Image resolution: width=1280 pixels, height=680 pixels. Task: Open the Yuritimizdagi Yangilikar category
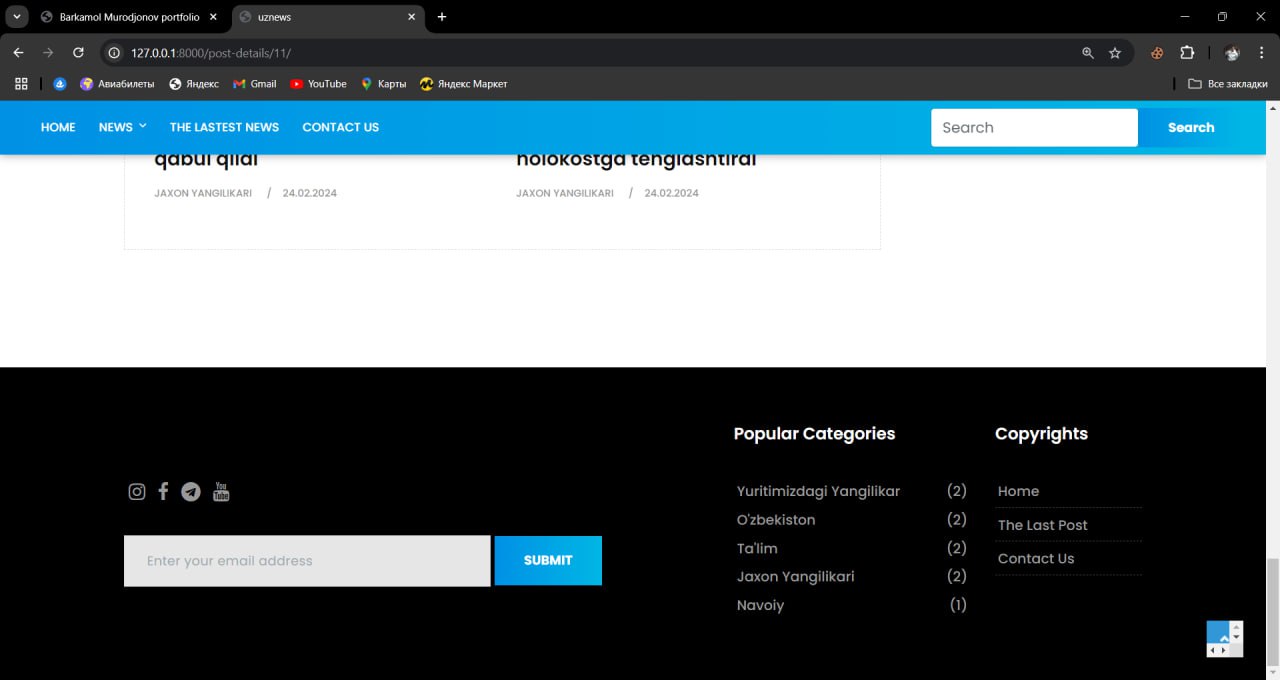818,491
